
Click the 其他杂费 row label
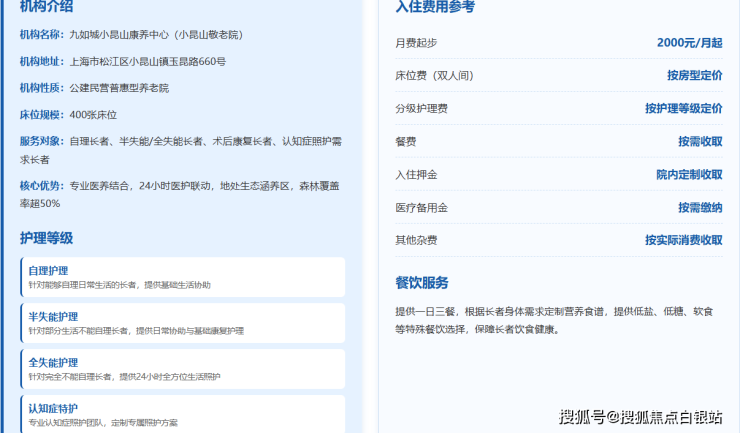tap(416, 240)
